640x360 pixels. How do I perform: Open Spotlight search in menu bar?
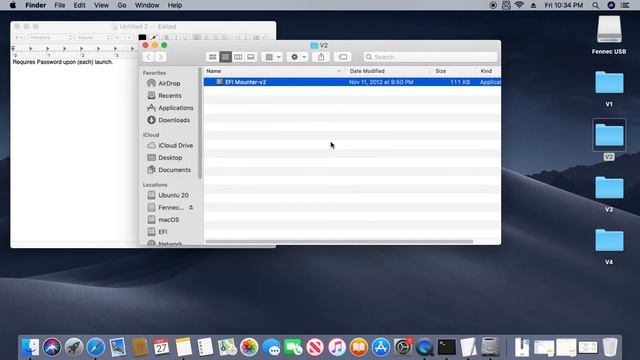click(596, 5)
